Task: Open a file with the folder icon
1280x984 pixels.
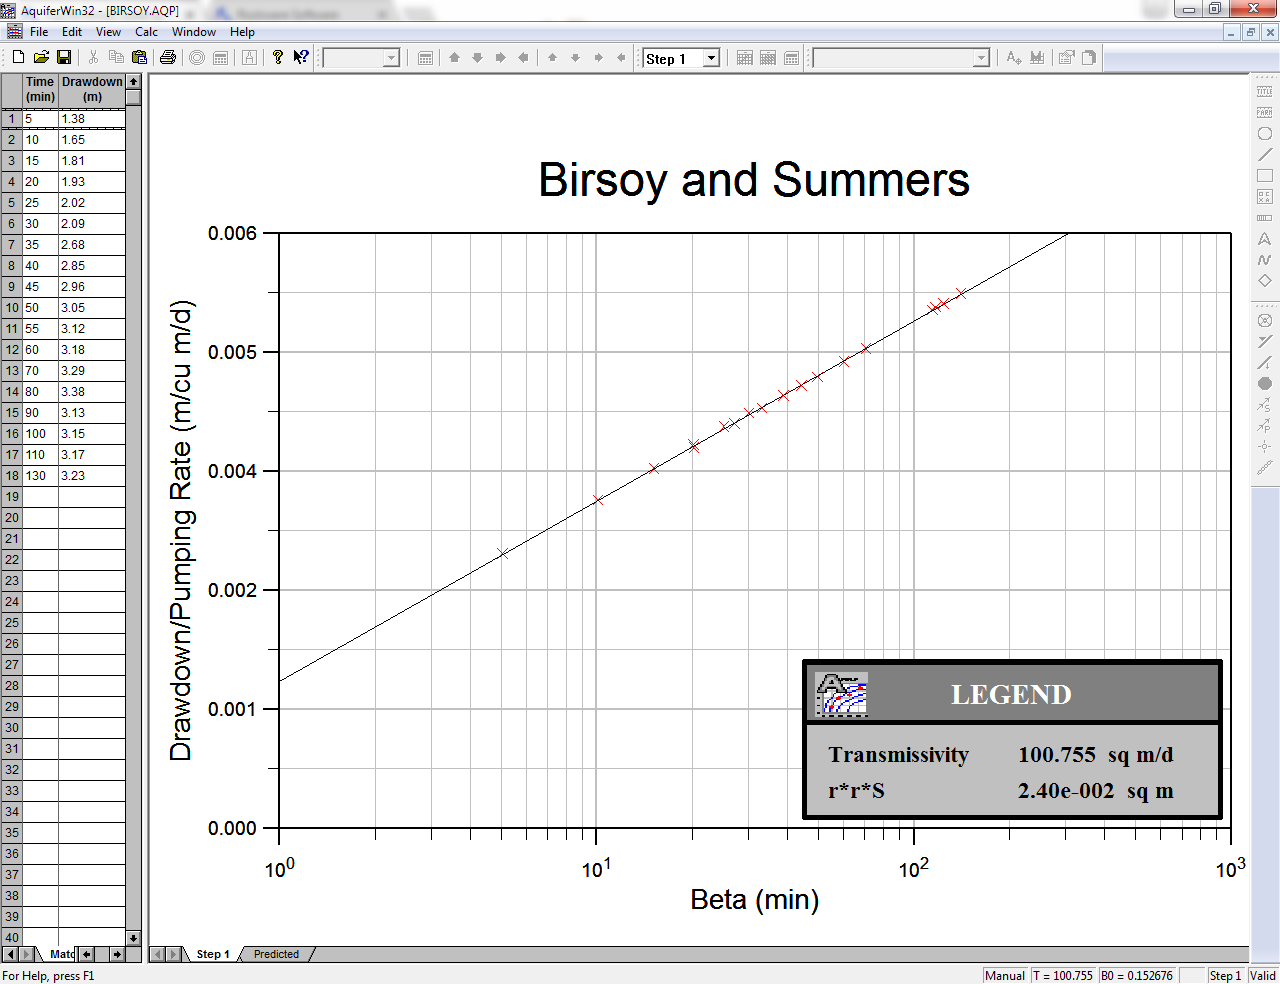Action: [41, 58]
